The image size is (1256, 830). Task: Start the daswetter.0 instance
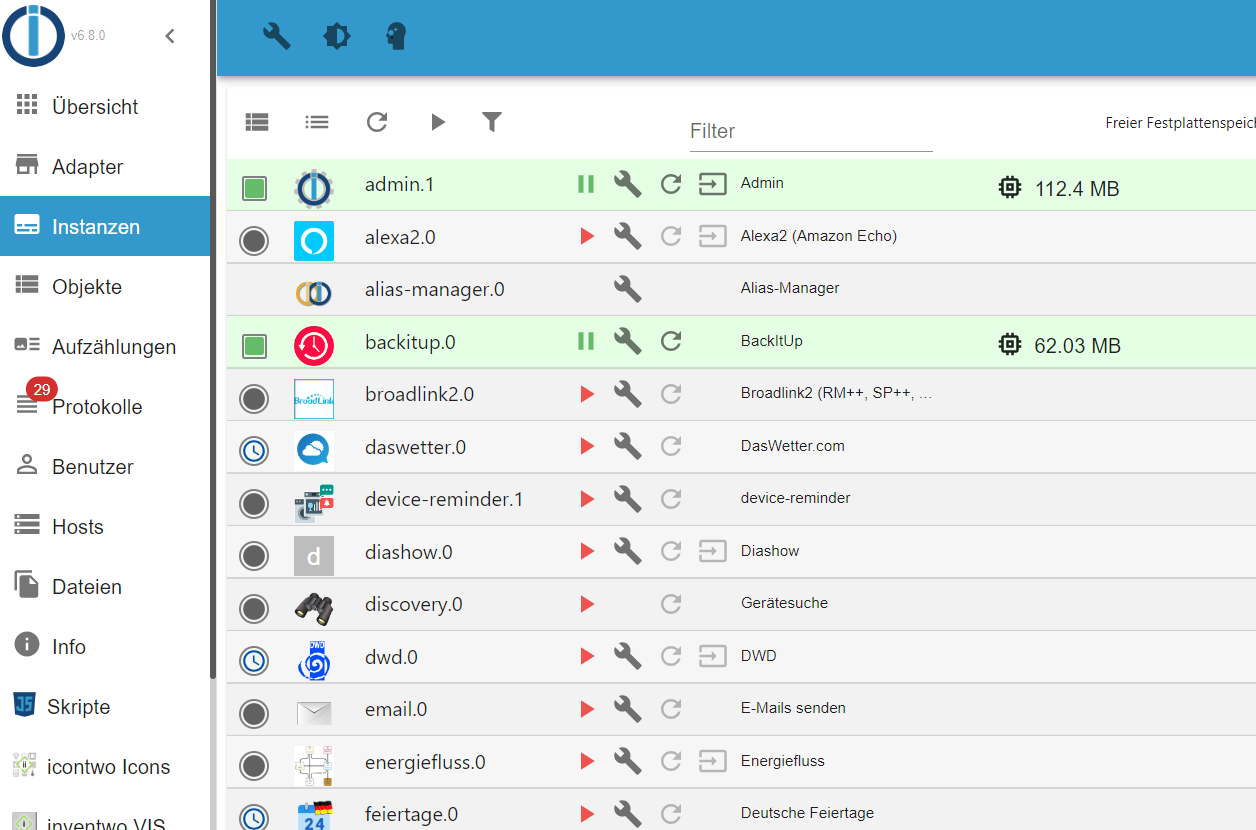pyautogui.click(x=587, y=447)
